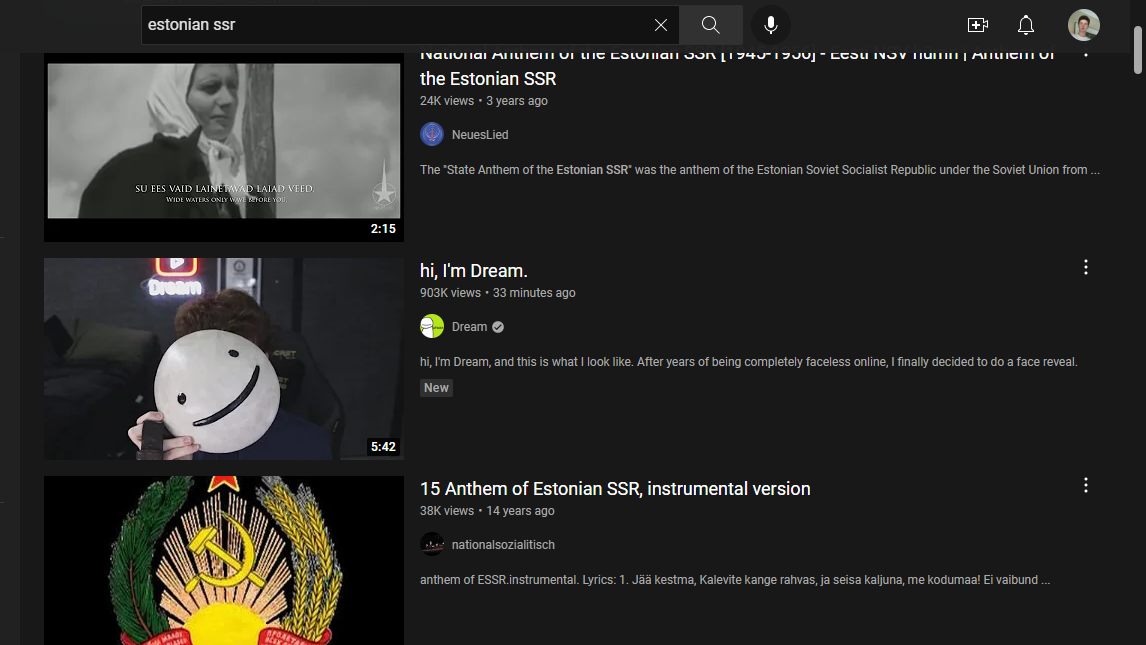Go to the Dream channel name
The image size is (1146, 645).
tap(469, 327)
